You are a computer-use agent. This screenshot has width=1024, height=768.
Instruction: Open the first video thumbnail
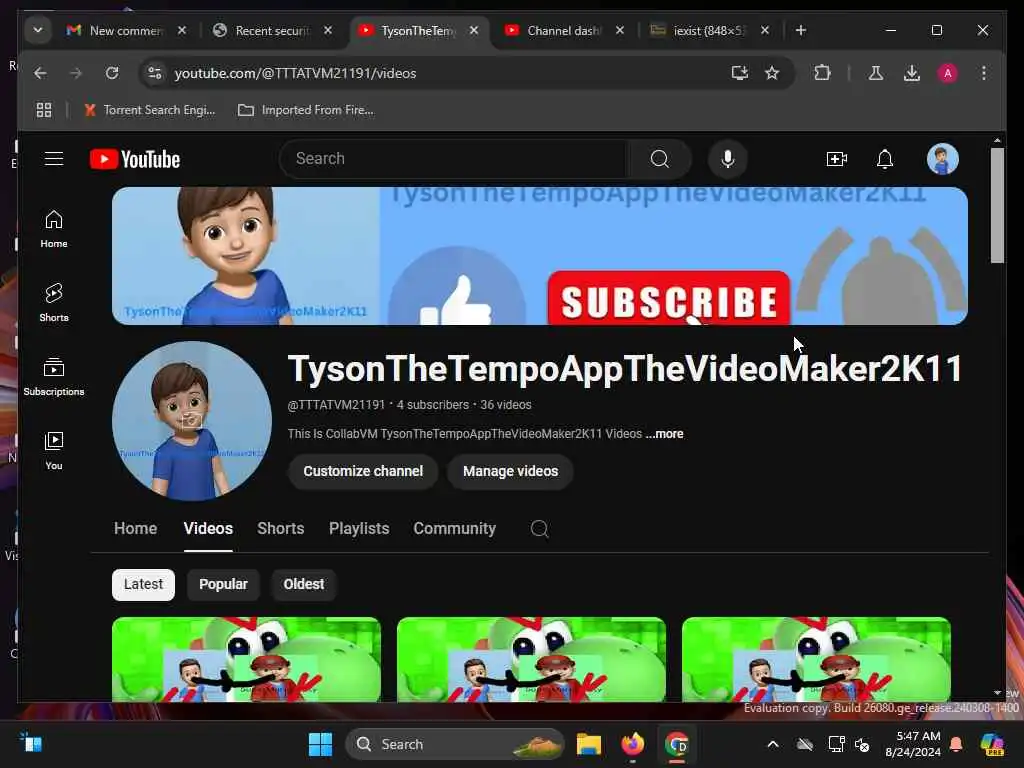pos(246,660)
